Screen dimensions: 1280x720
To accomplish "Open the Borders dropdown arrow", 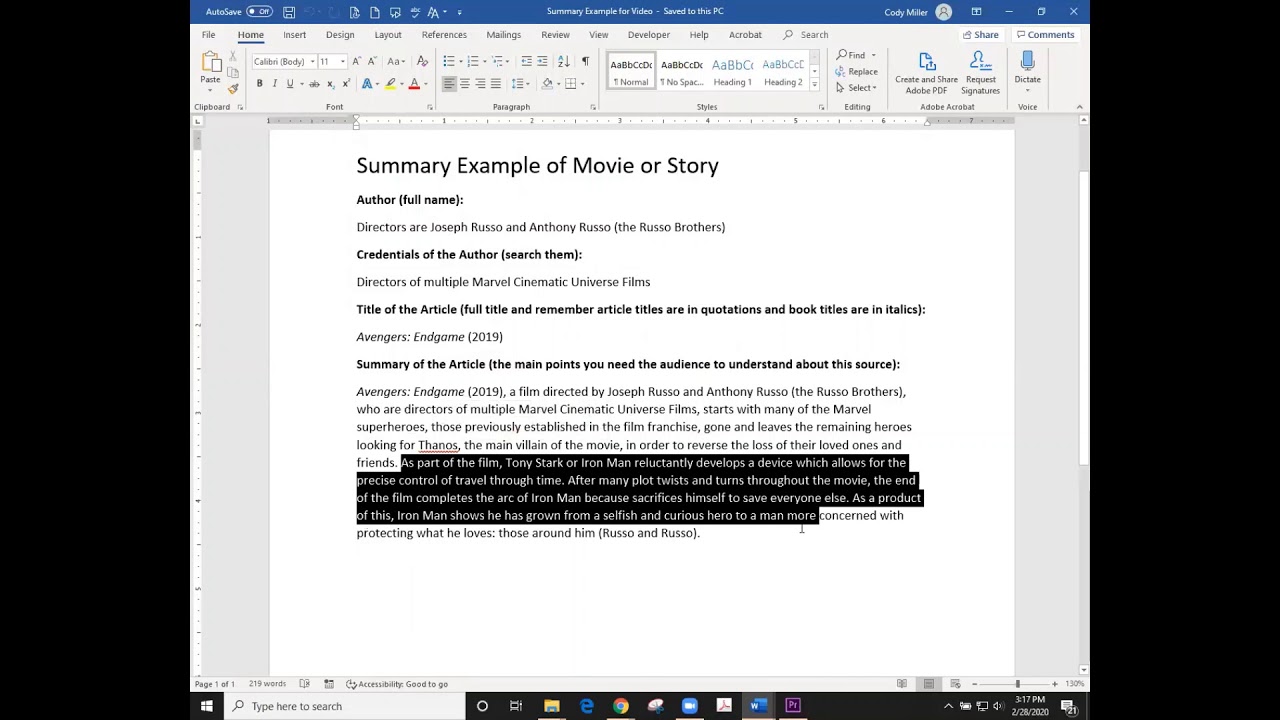I will click(x=583, y=84).
